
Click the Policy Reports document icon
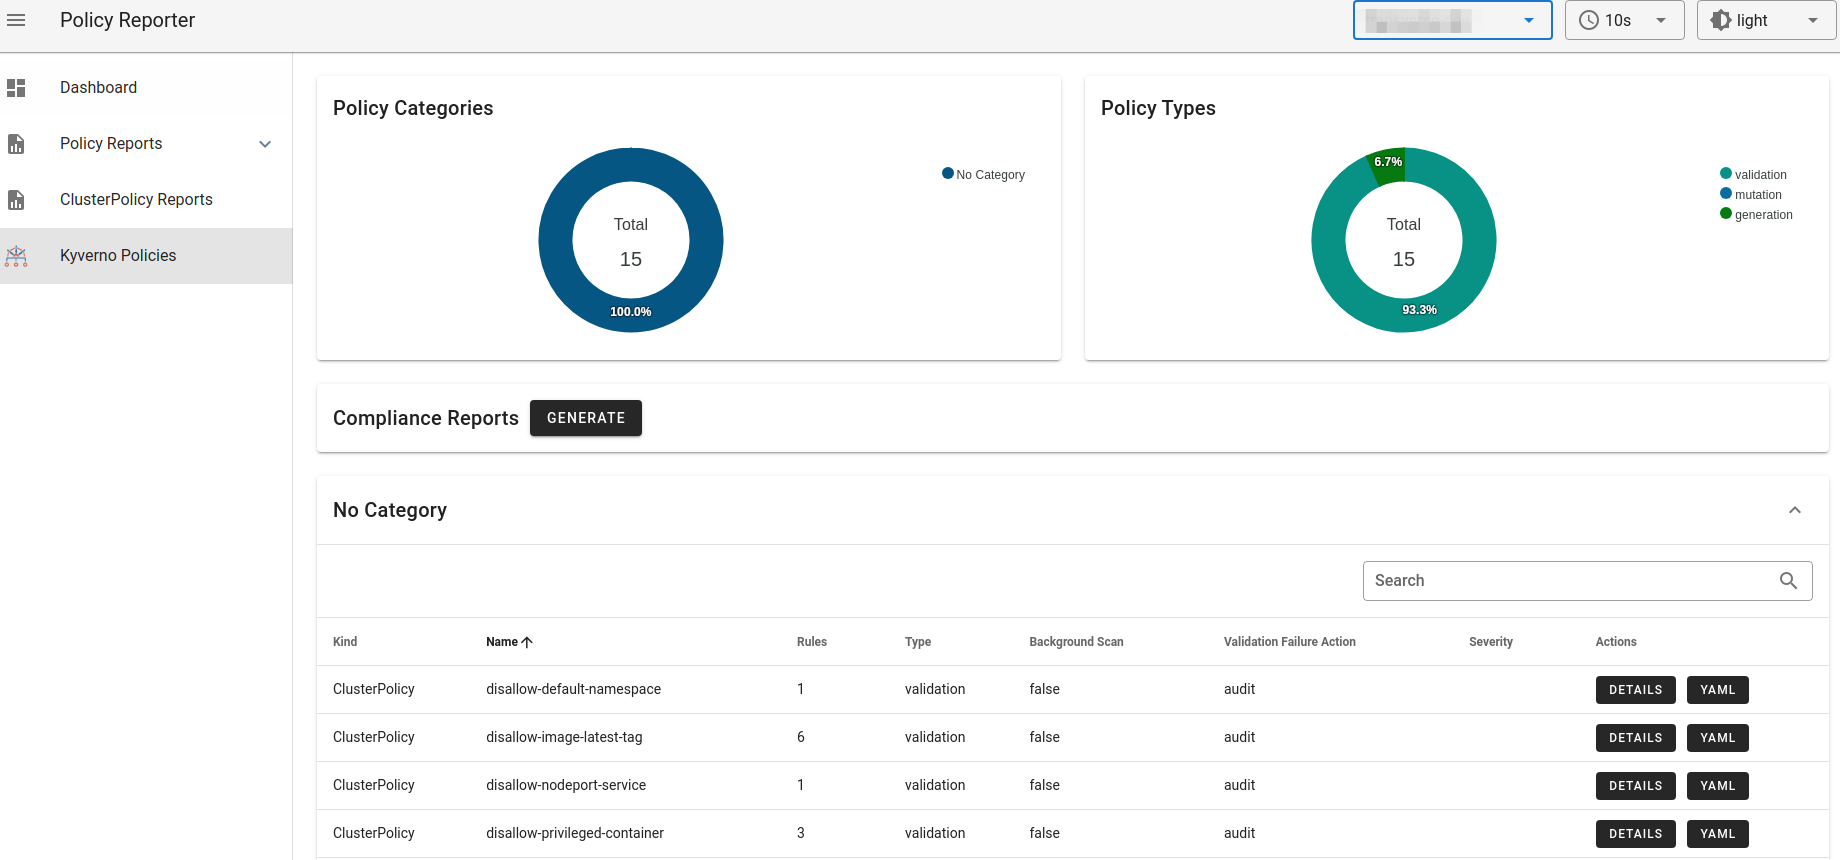pyautogui.click(x=16, y=144)
